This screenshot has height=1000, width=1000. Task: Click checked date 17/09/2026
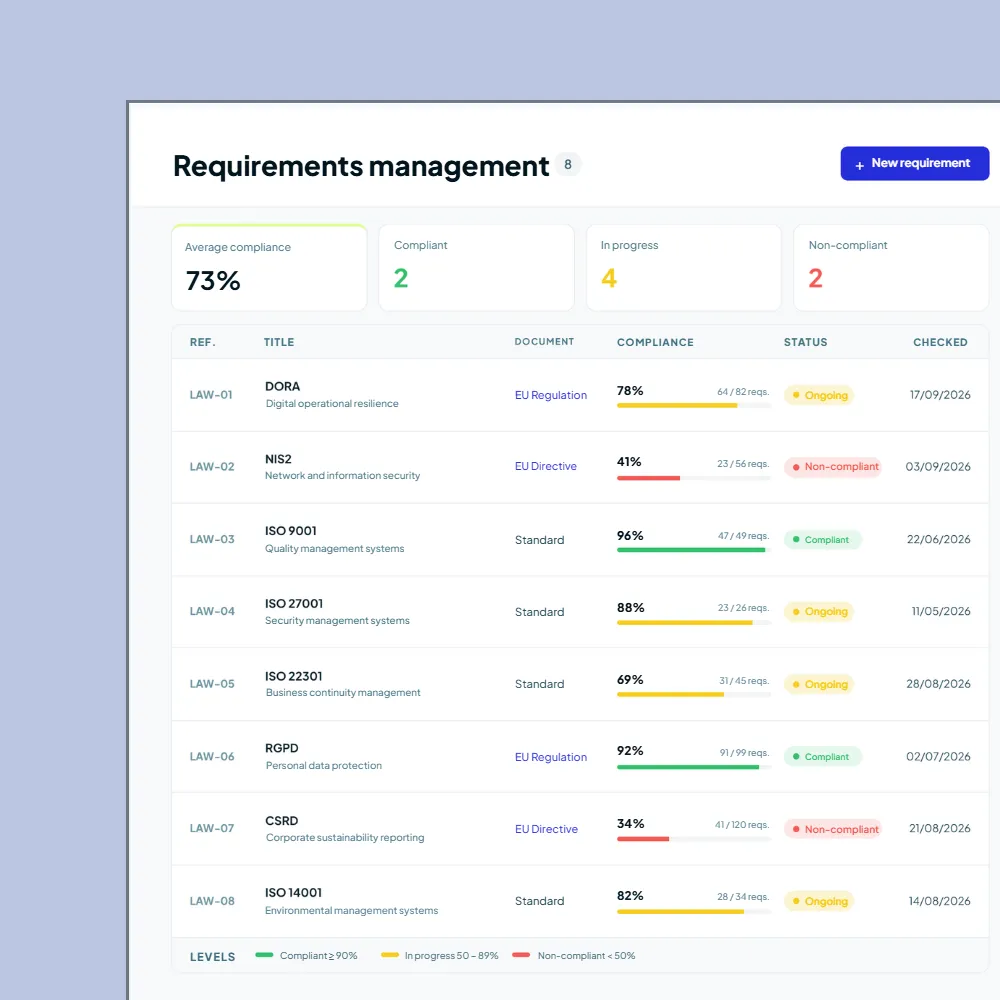[x=940, y=395]
